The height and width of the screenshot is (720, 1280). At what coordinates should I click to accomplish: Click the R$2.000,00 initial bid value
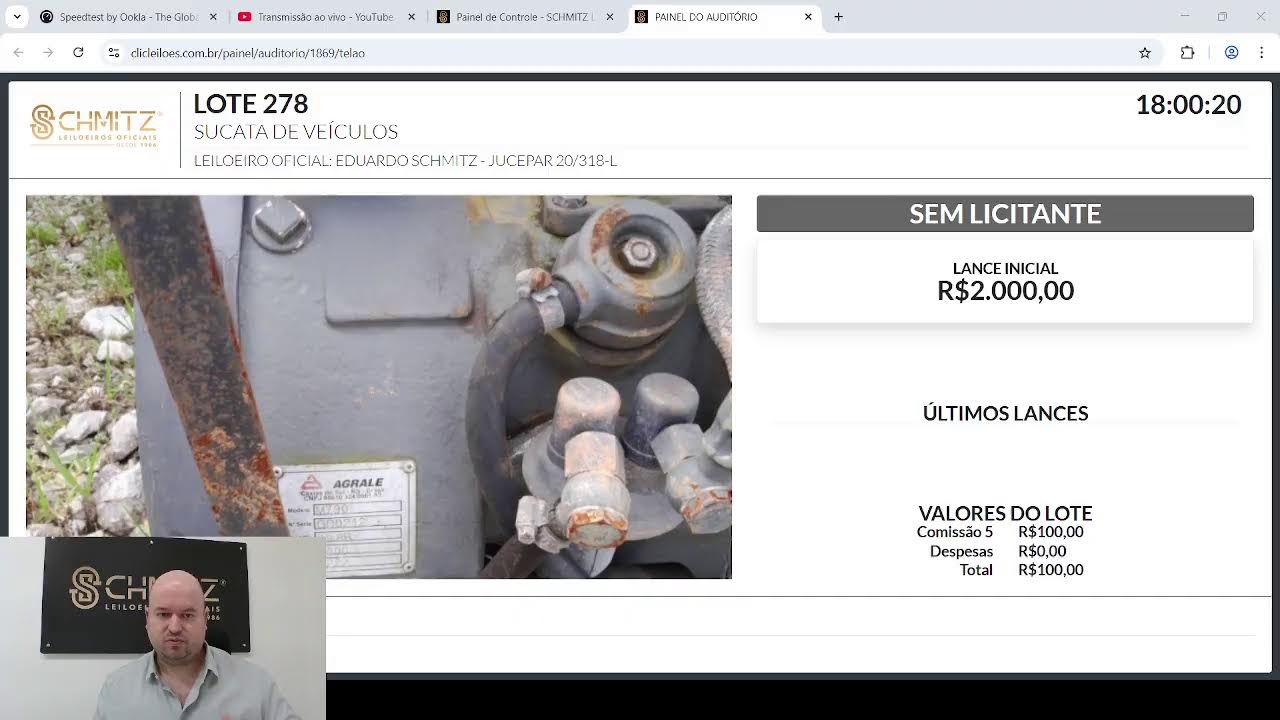click(x=1005, y=290)
